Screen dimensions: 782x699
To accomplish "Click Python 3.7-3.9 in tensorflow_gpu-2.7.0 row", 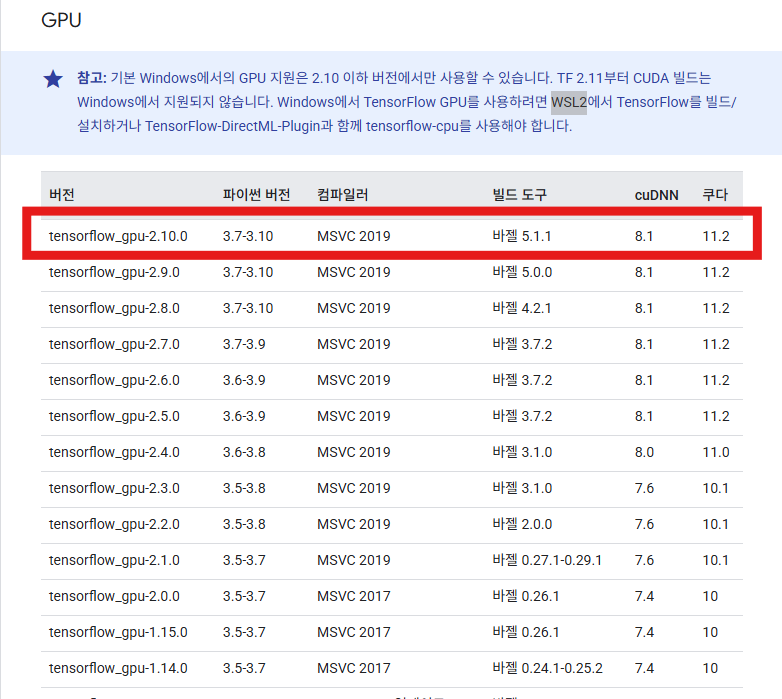I will 244,344.
